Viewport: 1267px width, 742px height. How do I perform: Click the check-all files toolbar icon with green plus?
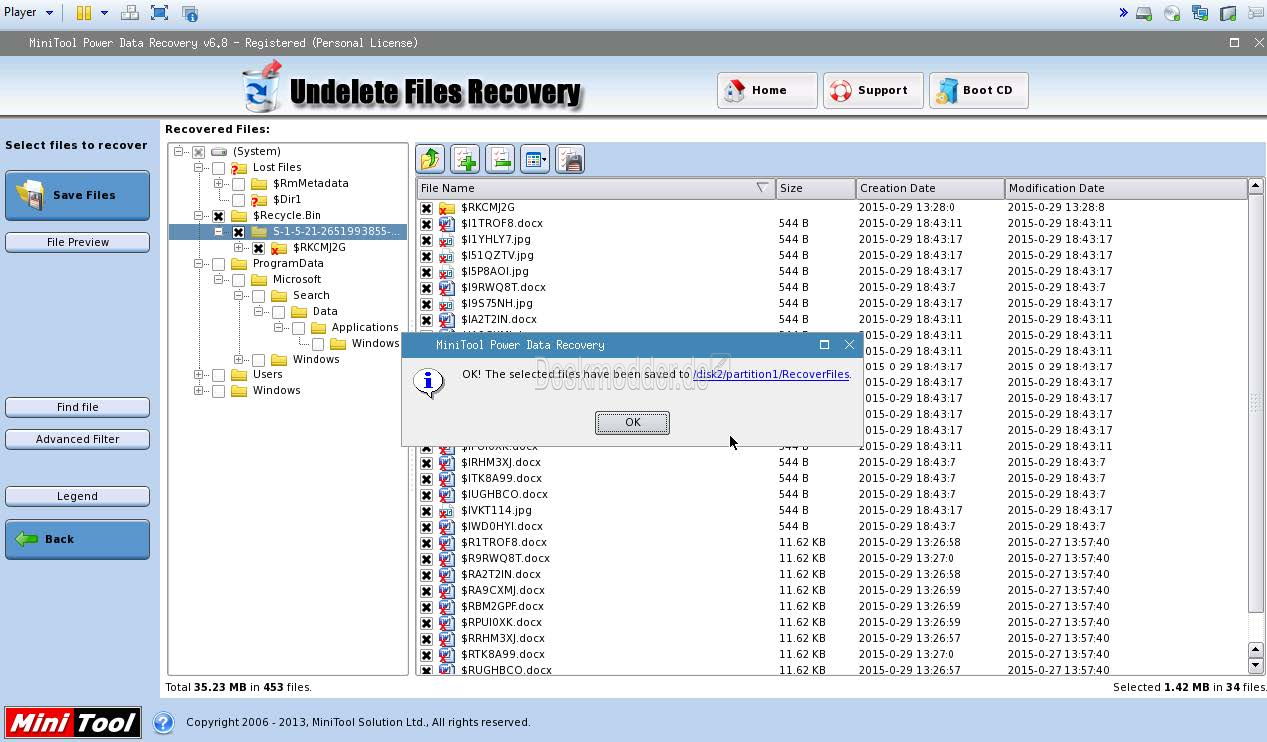pos(465,159)
